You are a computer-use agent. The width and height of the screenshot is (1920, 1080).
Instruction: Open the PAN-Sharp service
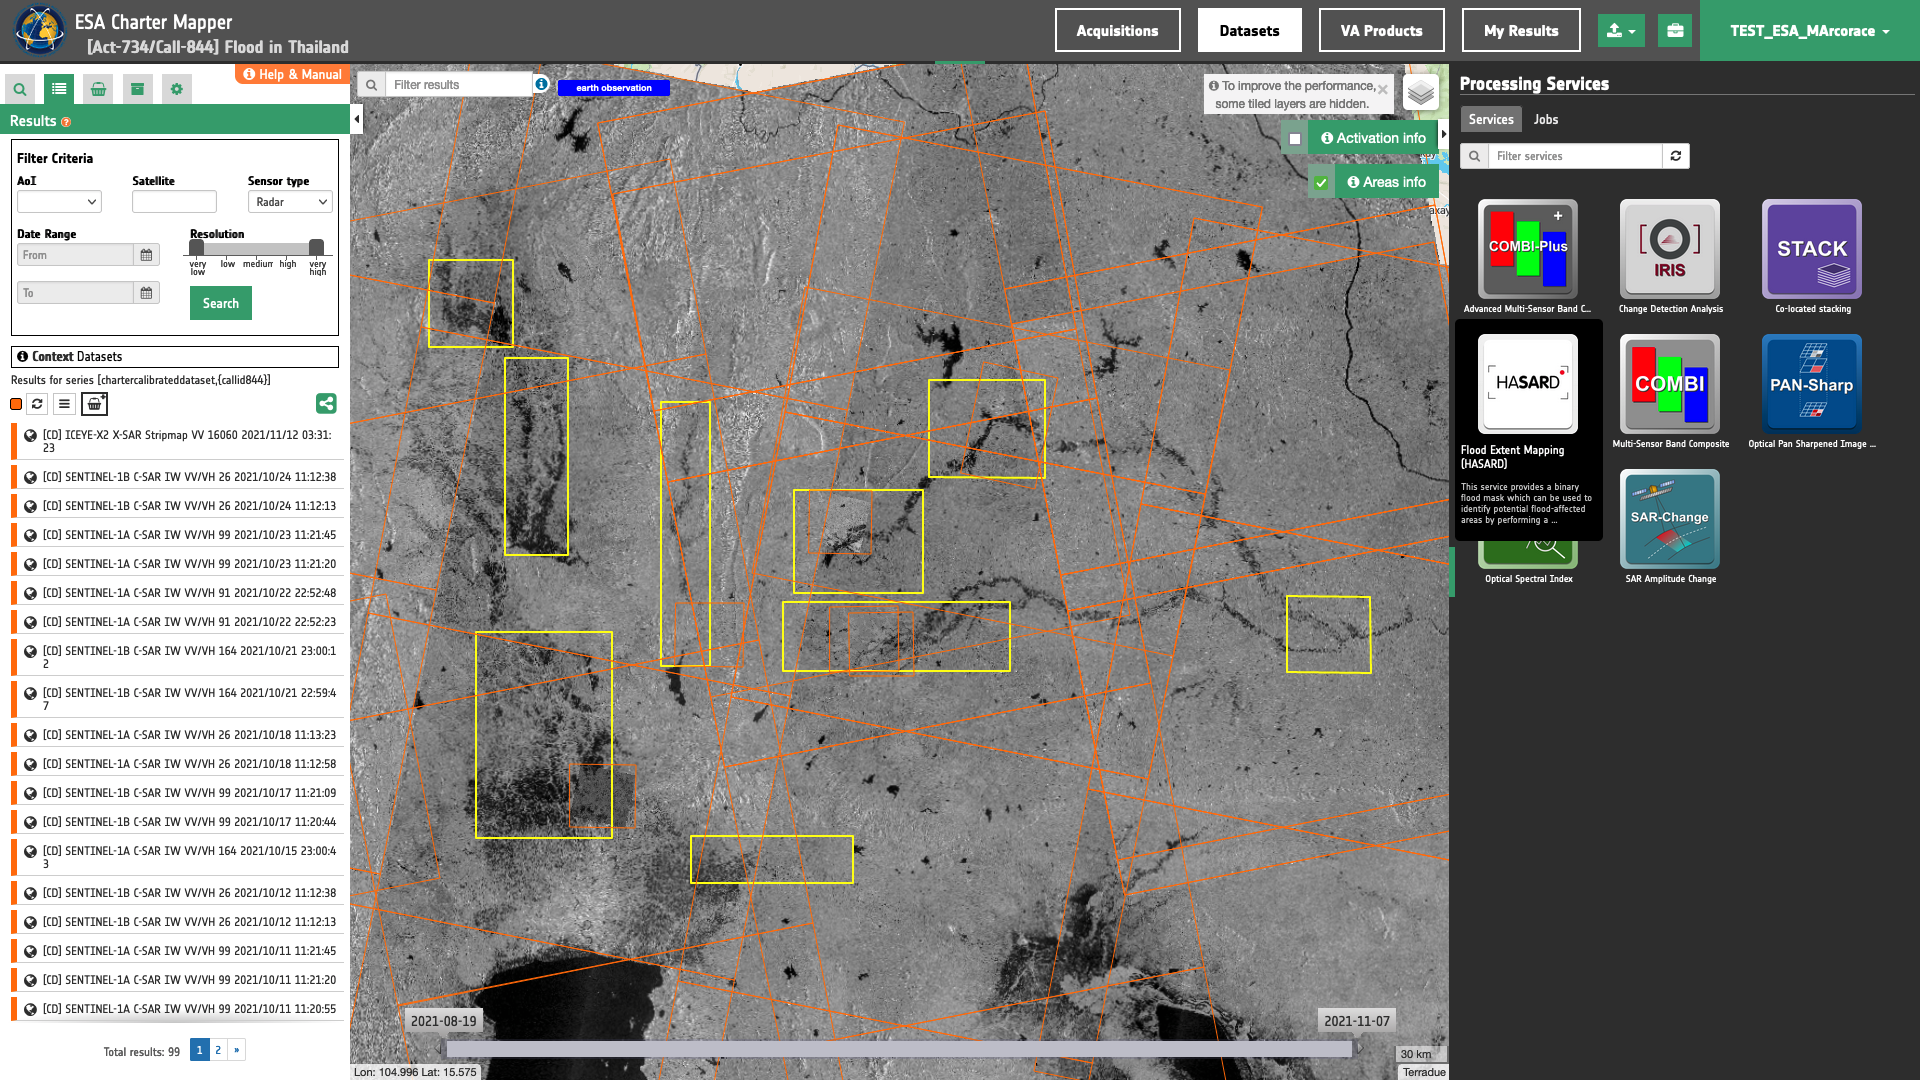(1811, 384)
